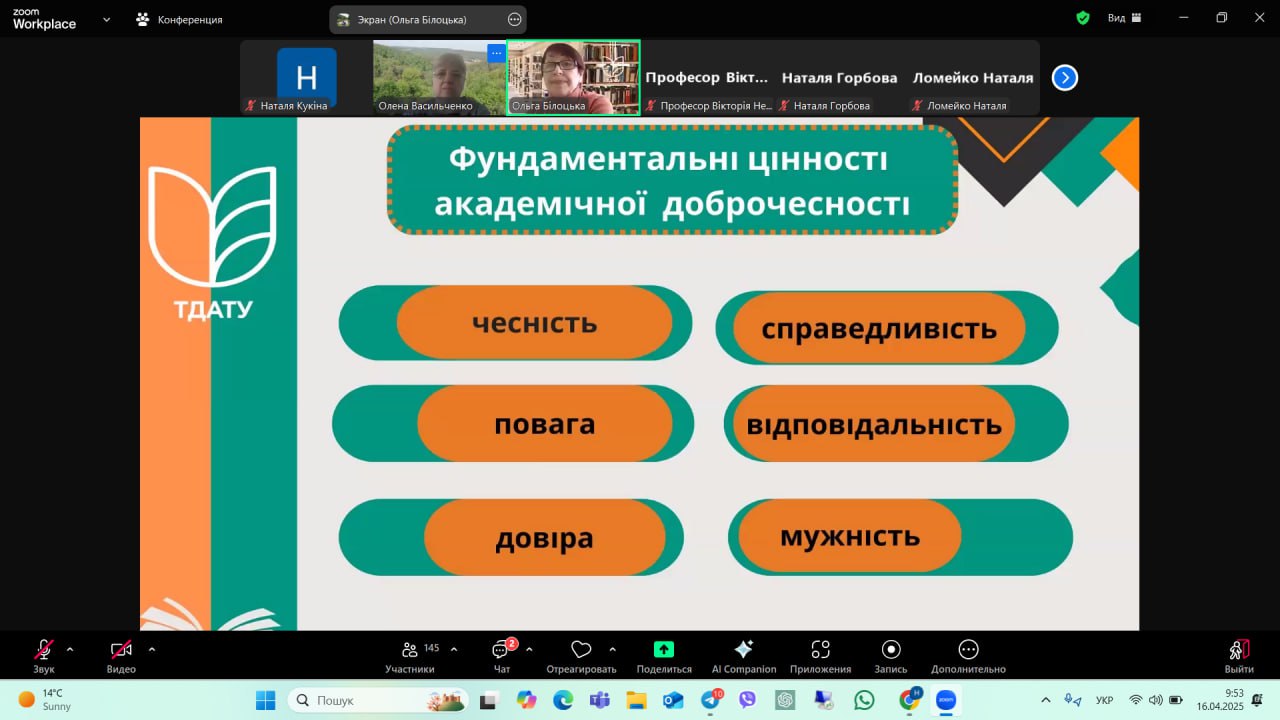Open the Windows Start menu

coord(265,700)
